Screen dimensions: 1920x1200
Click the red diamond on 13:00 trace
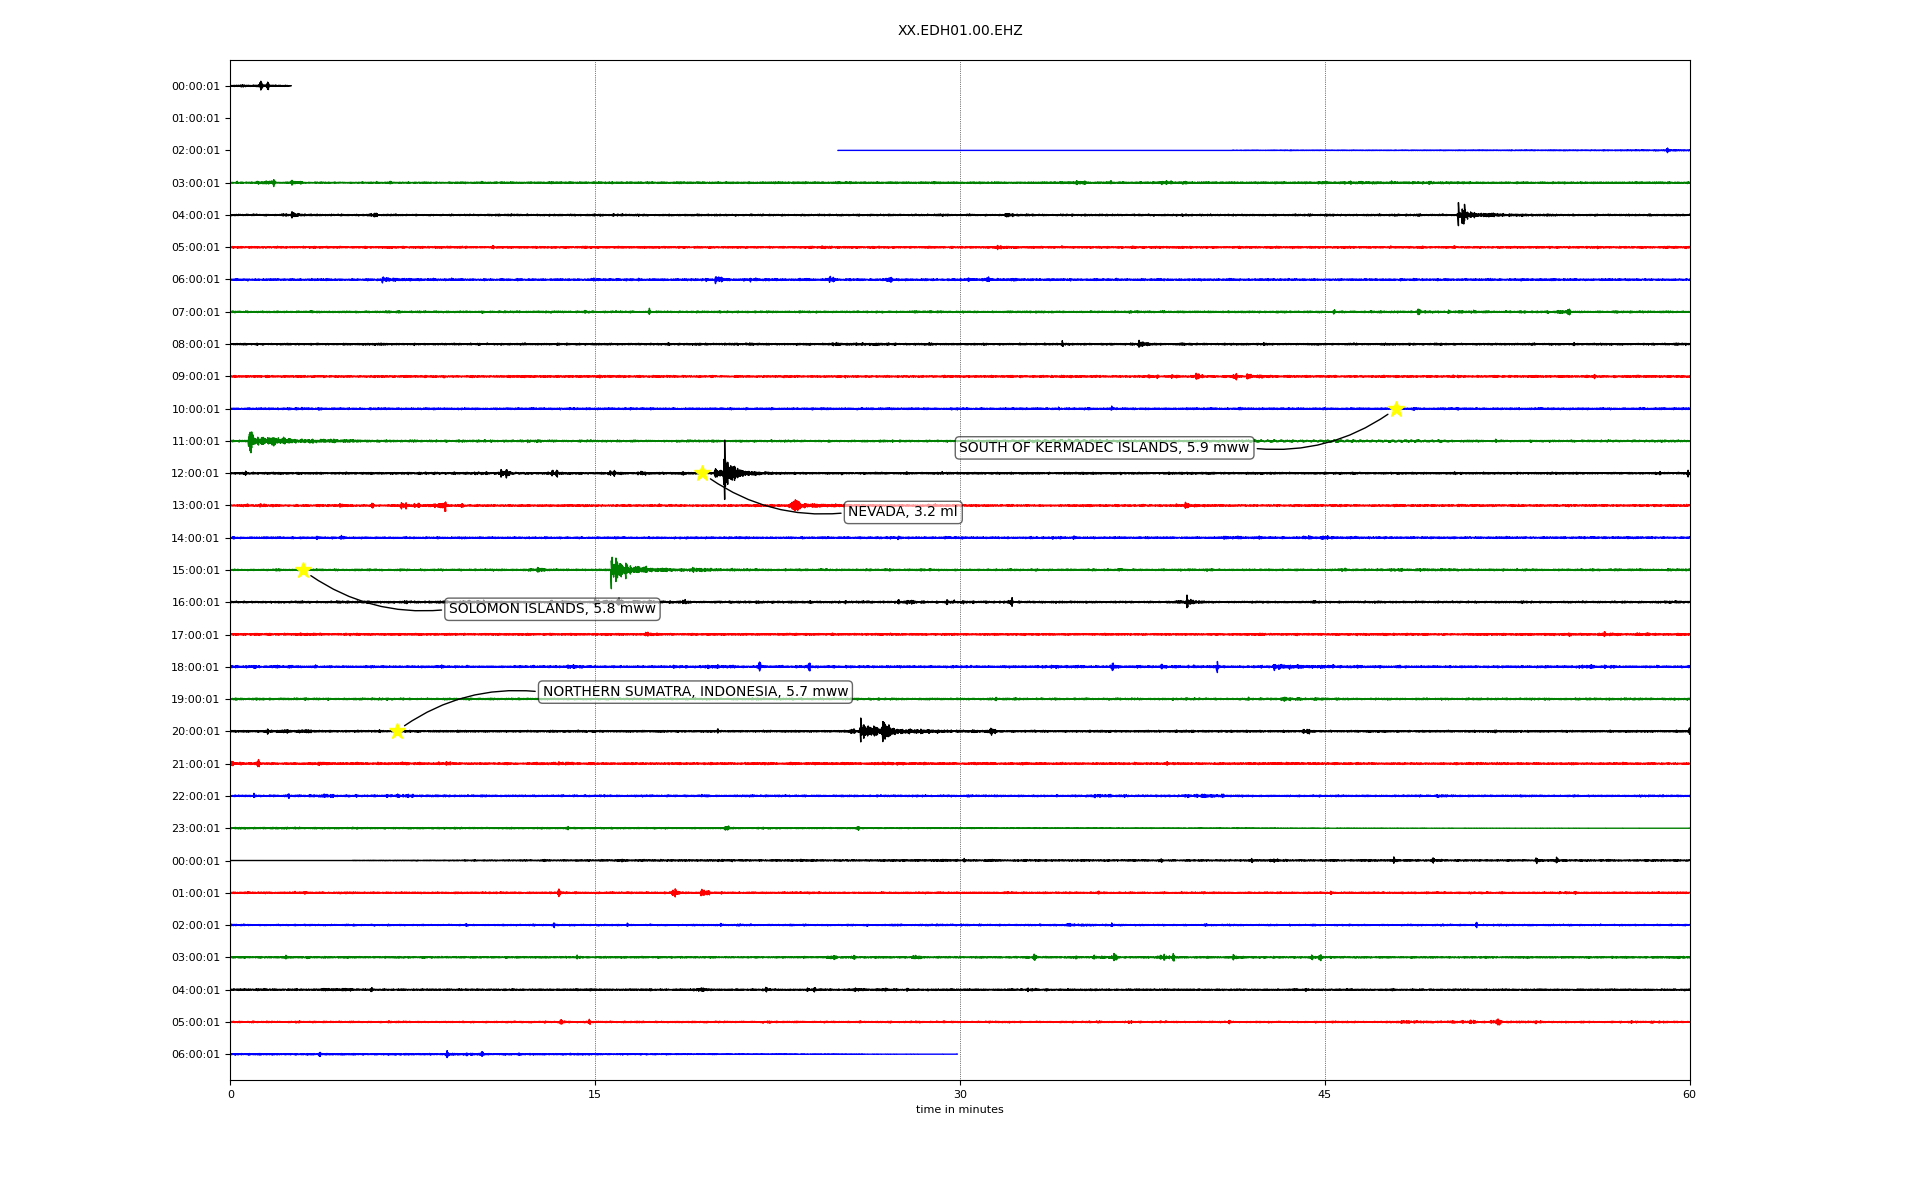[794, 505]
